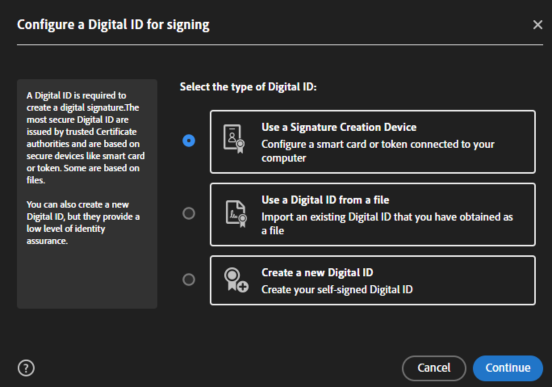
Task: Click the ribbon with plus sign icon
Action: coord(236,280)
